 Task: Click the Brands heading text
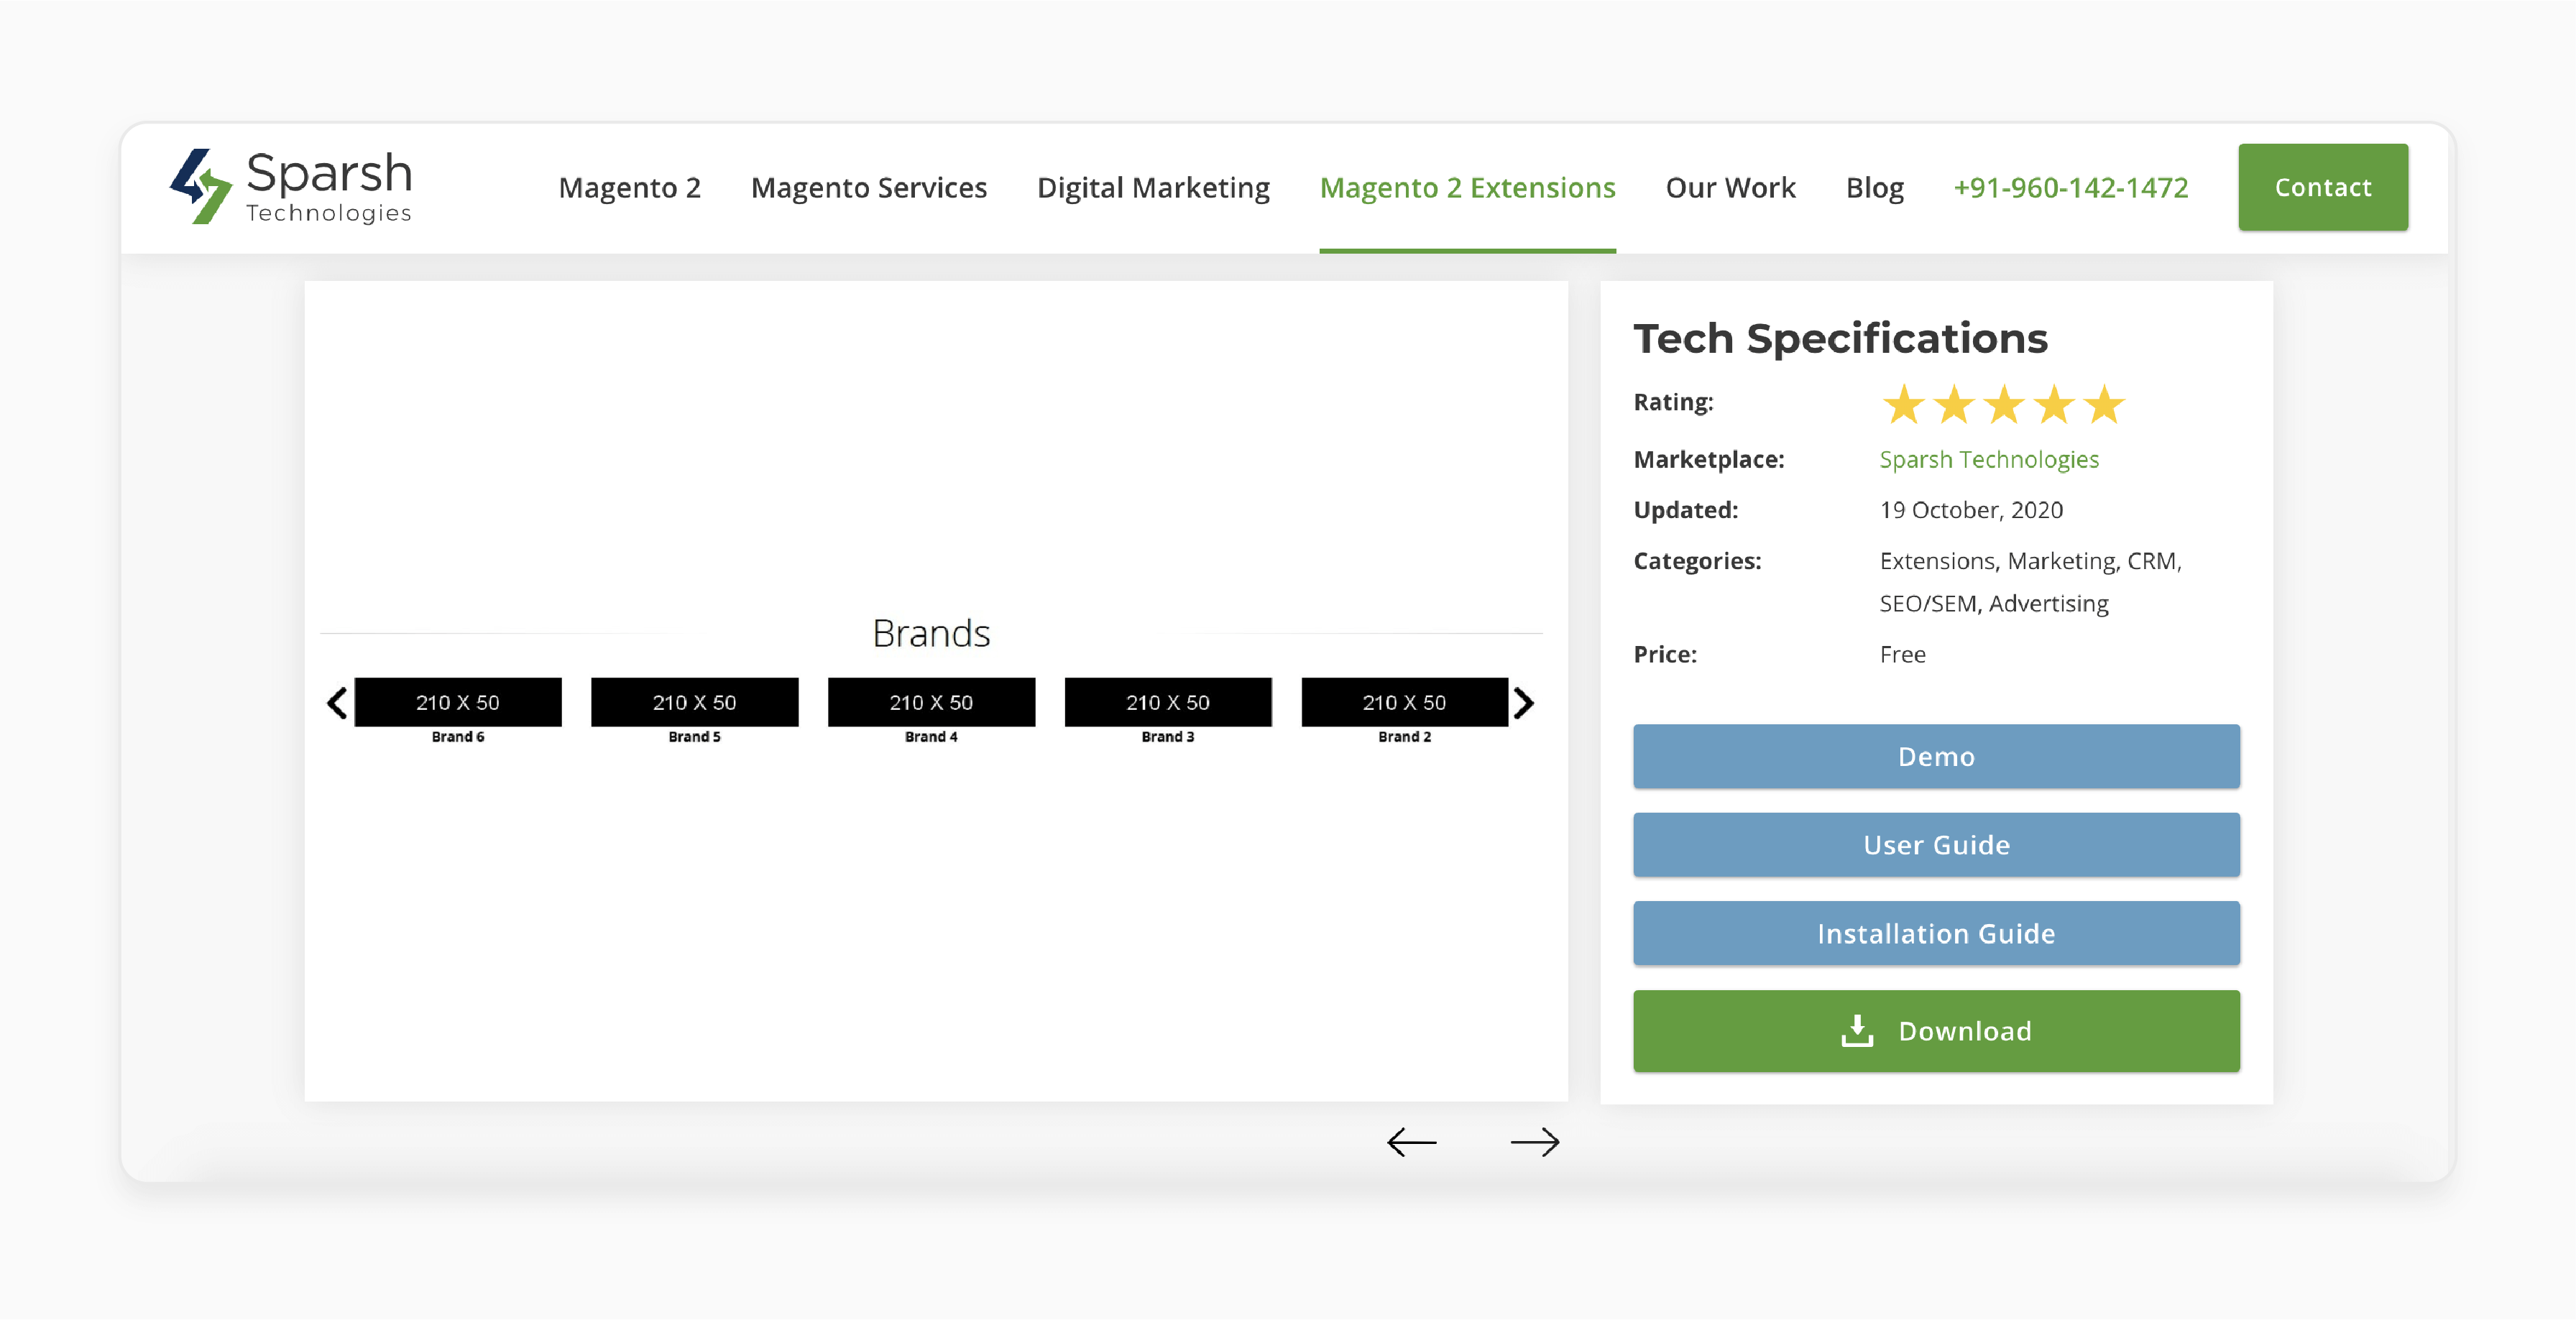[x=931, y=633]
